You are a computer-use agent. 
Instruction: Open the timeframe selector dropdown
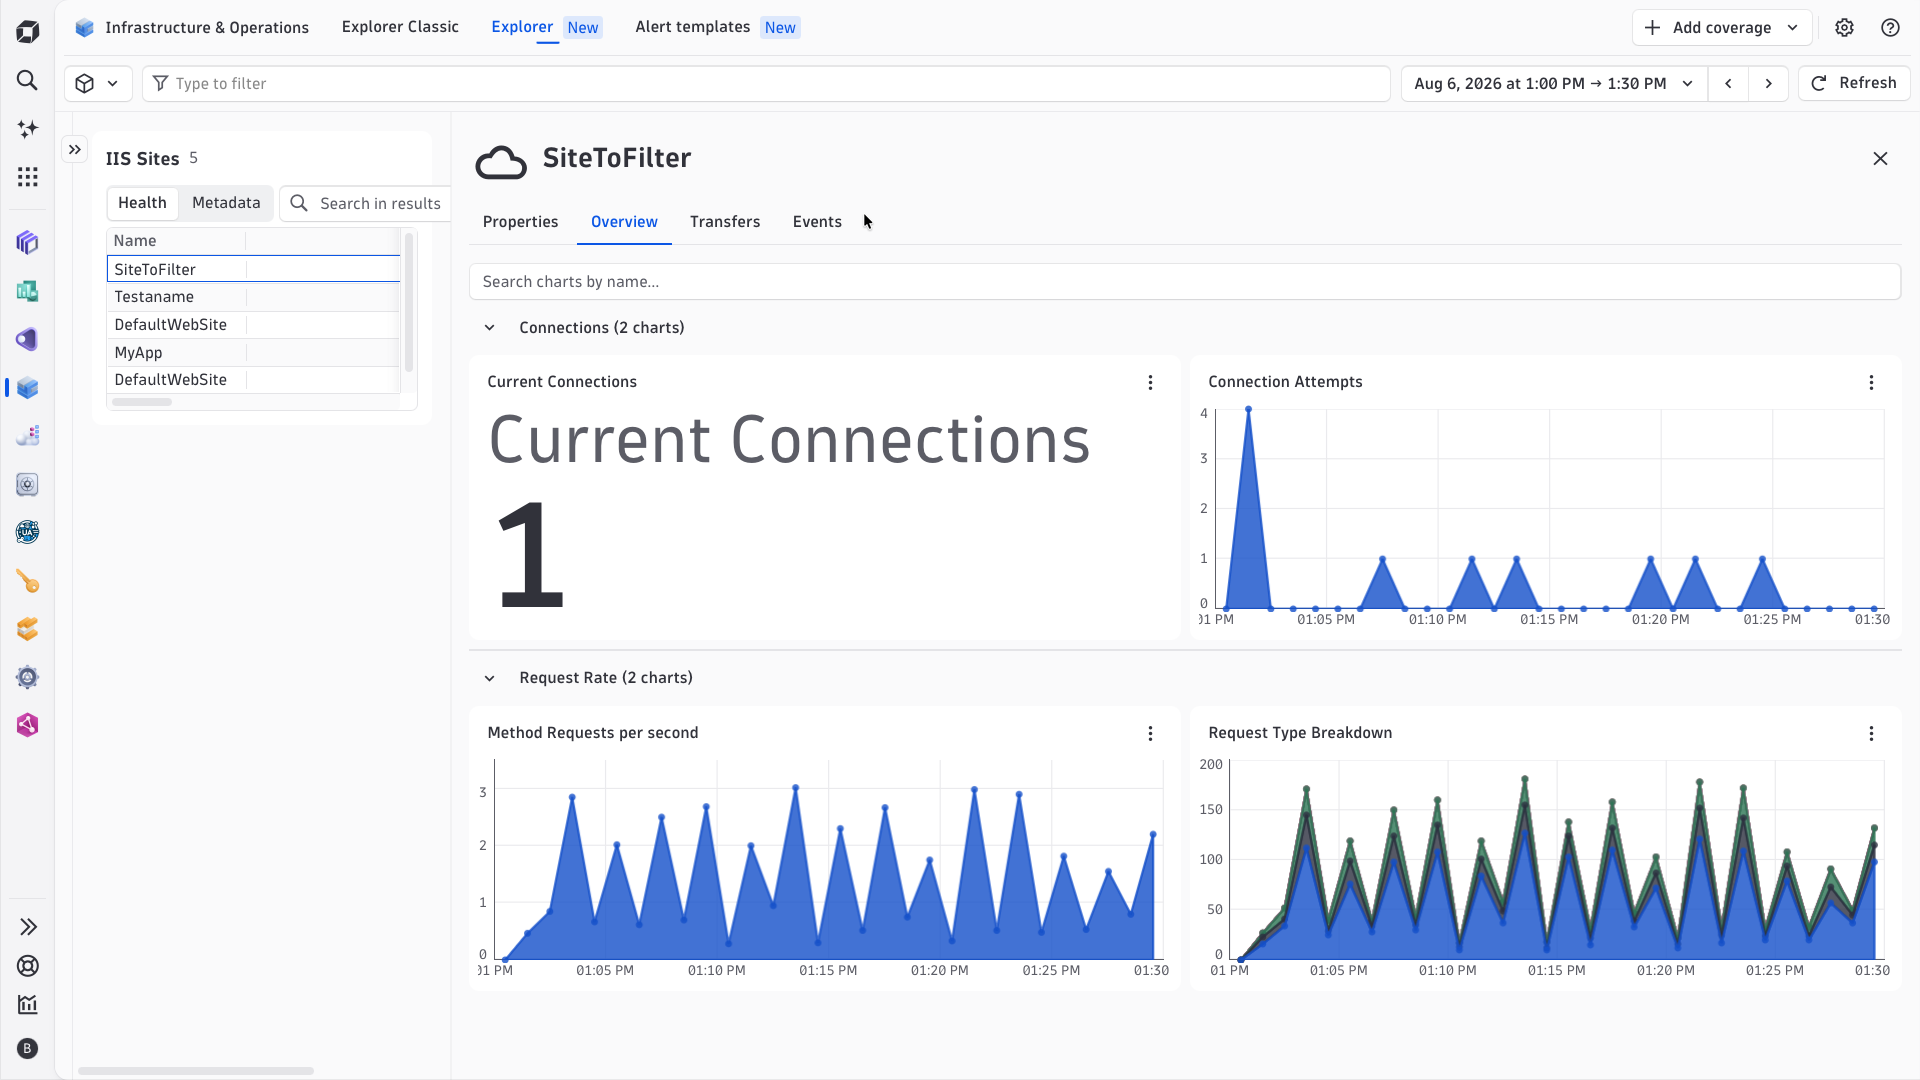pyautogui.click(x=1554, y=83)
